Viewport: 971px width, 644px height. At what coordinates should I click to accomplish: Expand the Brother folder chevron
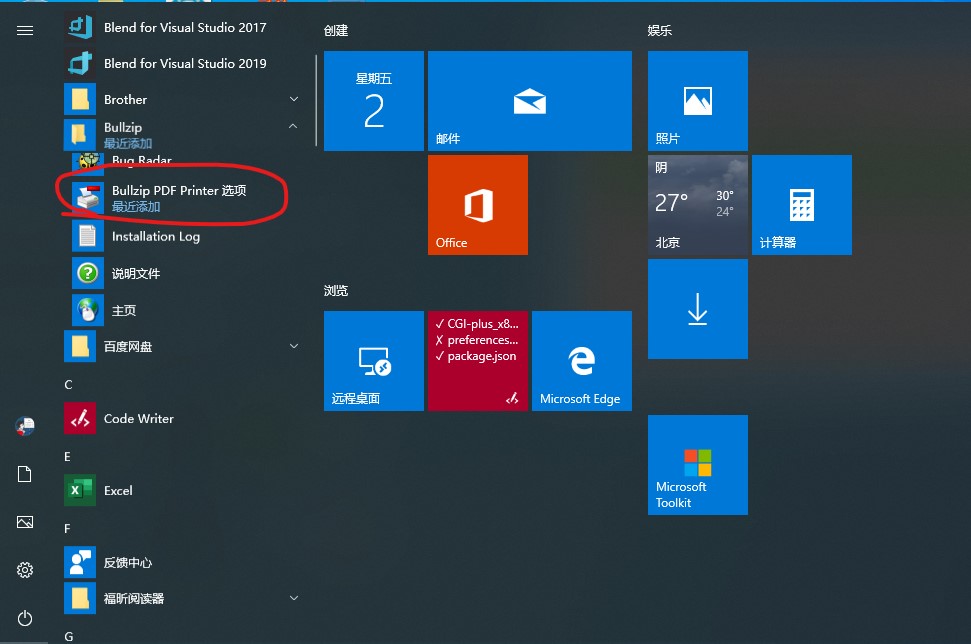click(x=294, y=99)
